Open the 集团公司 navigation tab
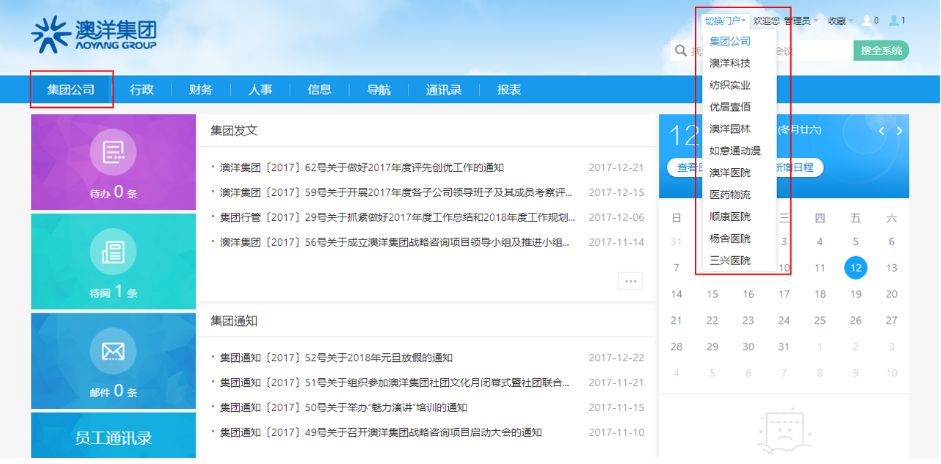This screenshot has width=941, height=464. [71, 90]
